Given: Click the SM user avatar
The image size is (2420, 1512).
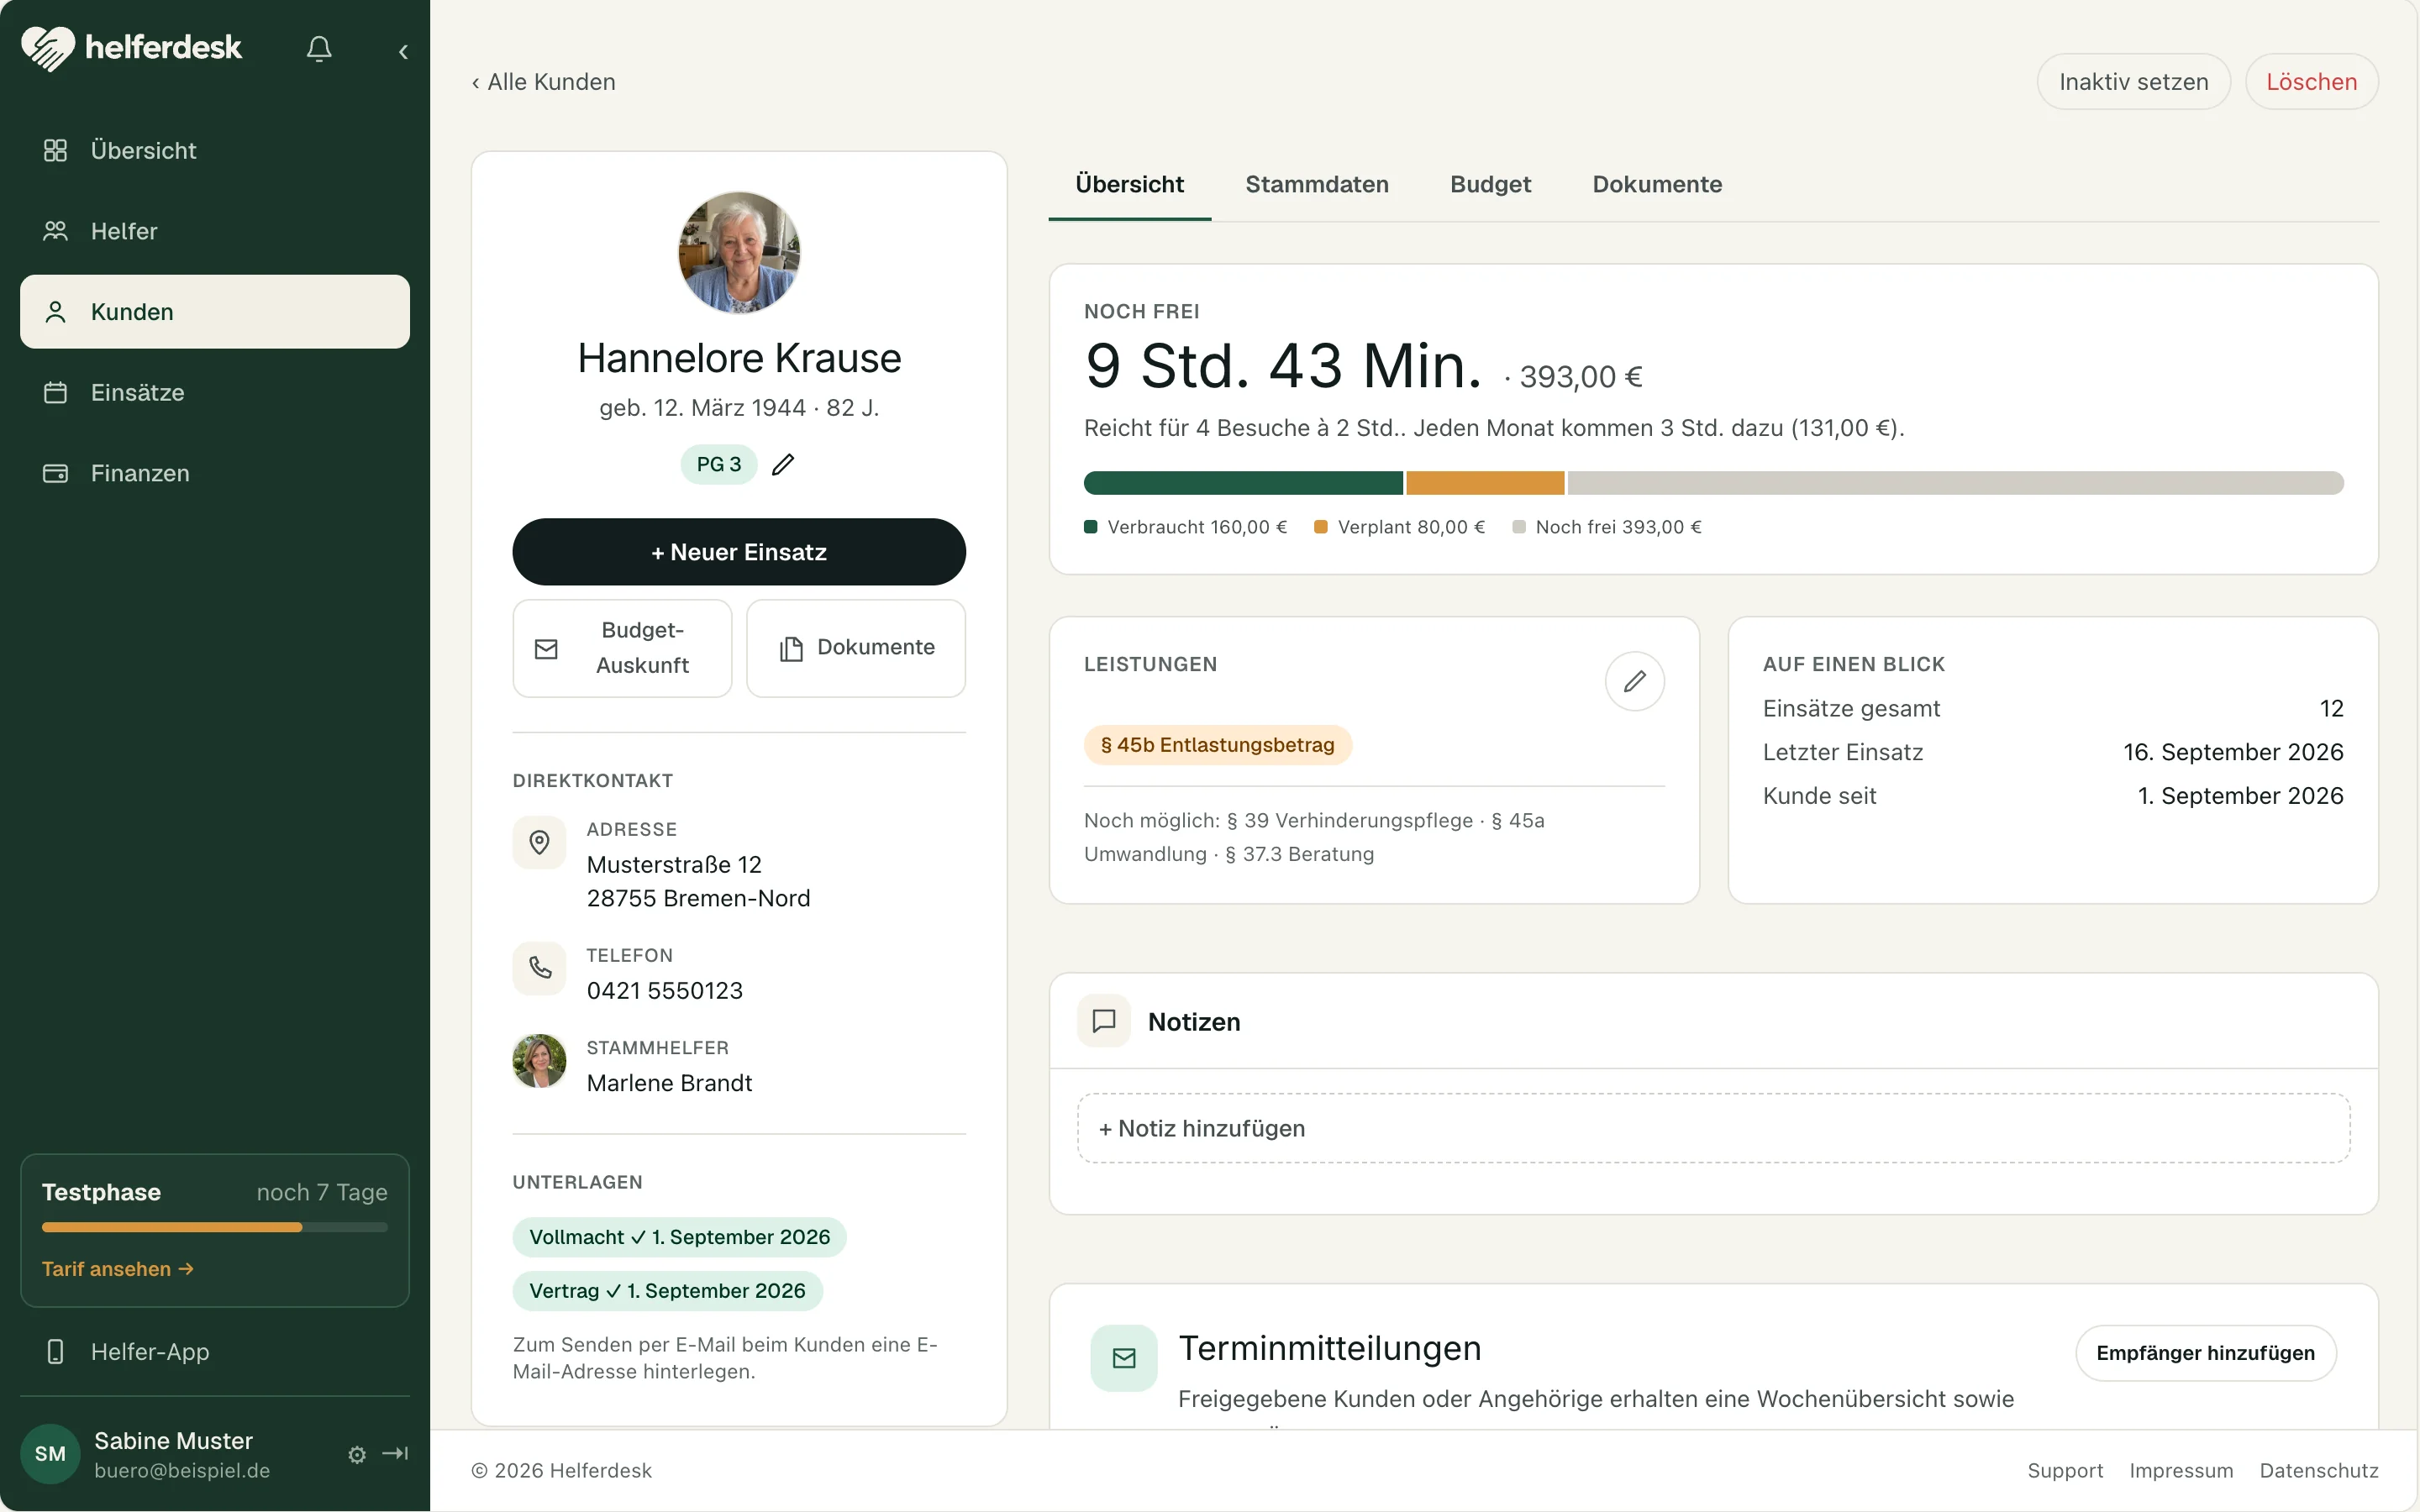Looking at the screenshot, I should coord(50,1454).
